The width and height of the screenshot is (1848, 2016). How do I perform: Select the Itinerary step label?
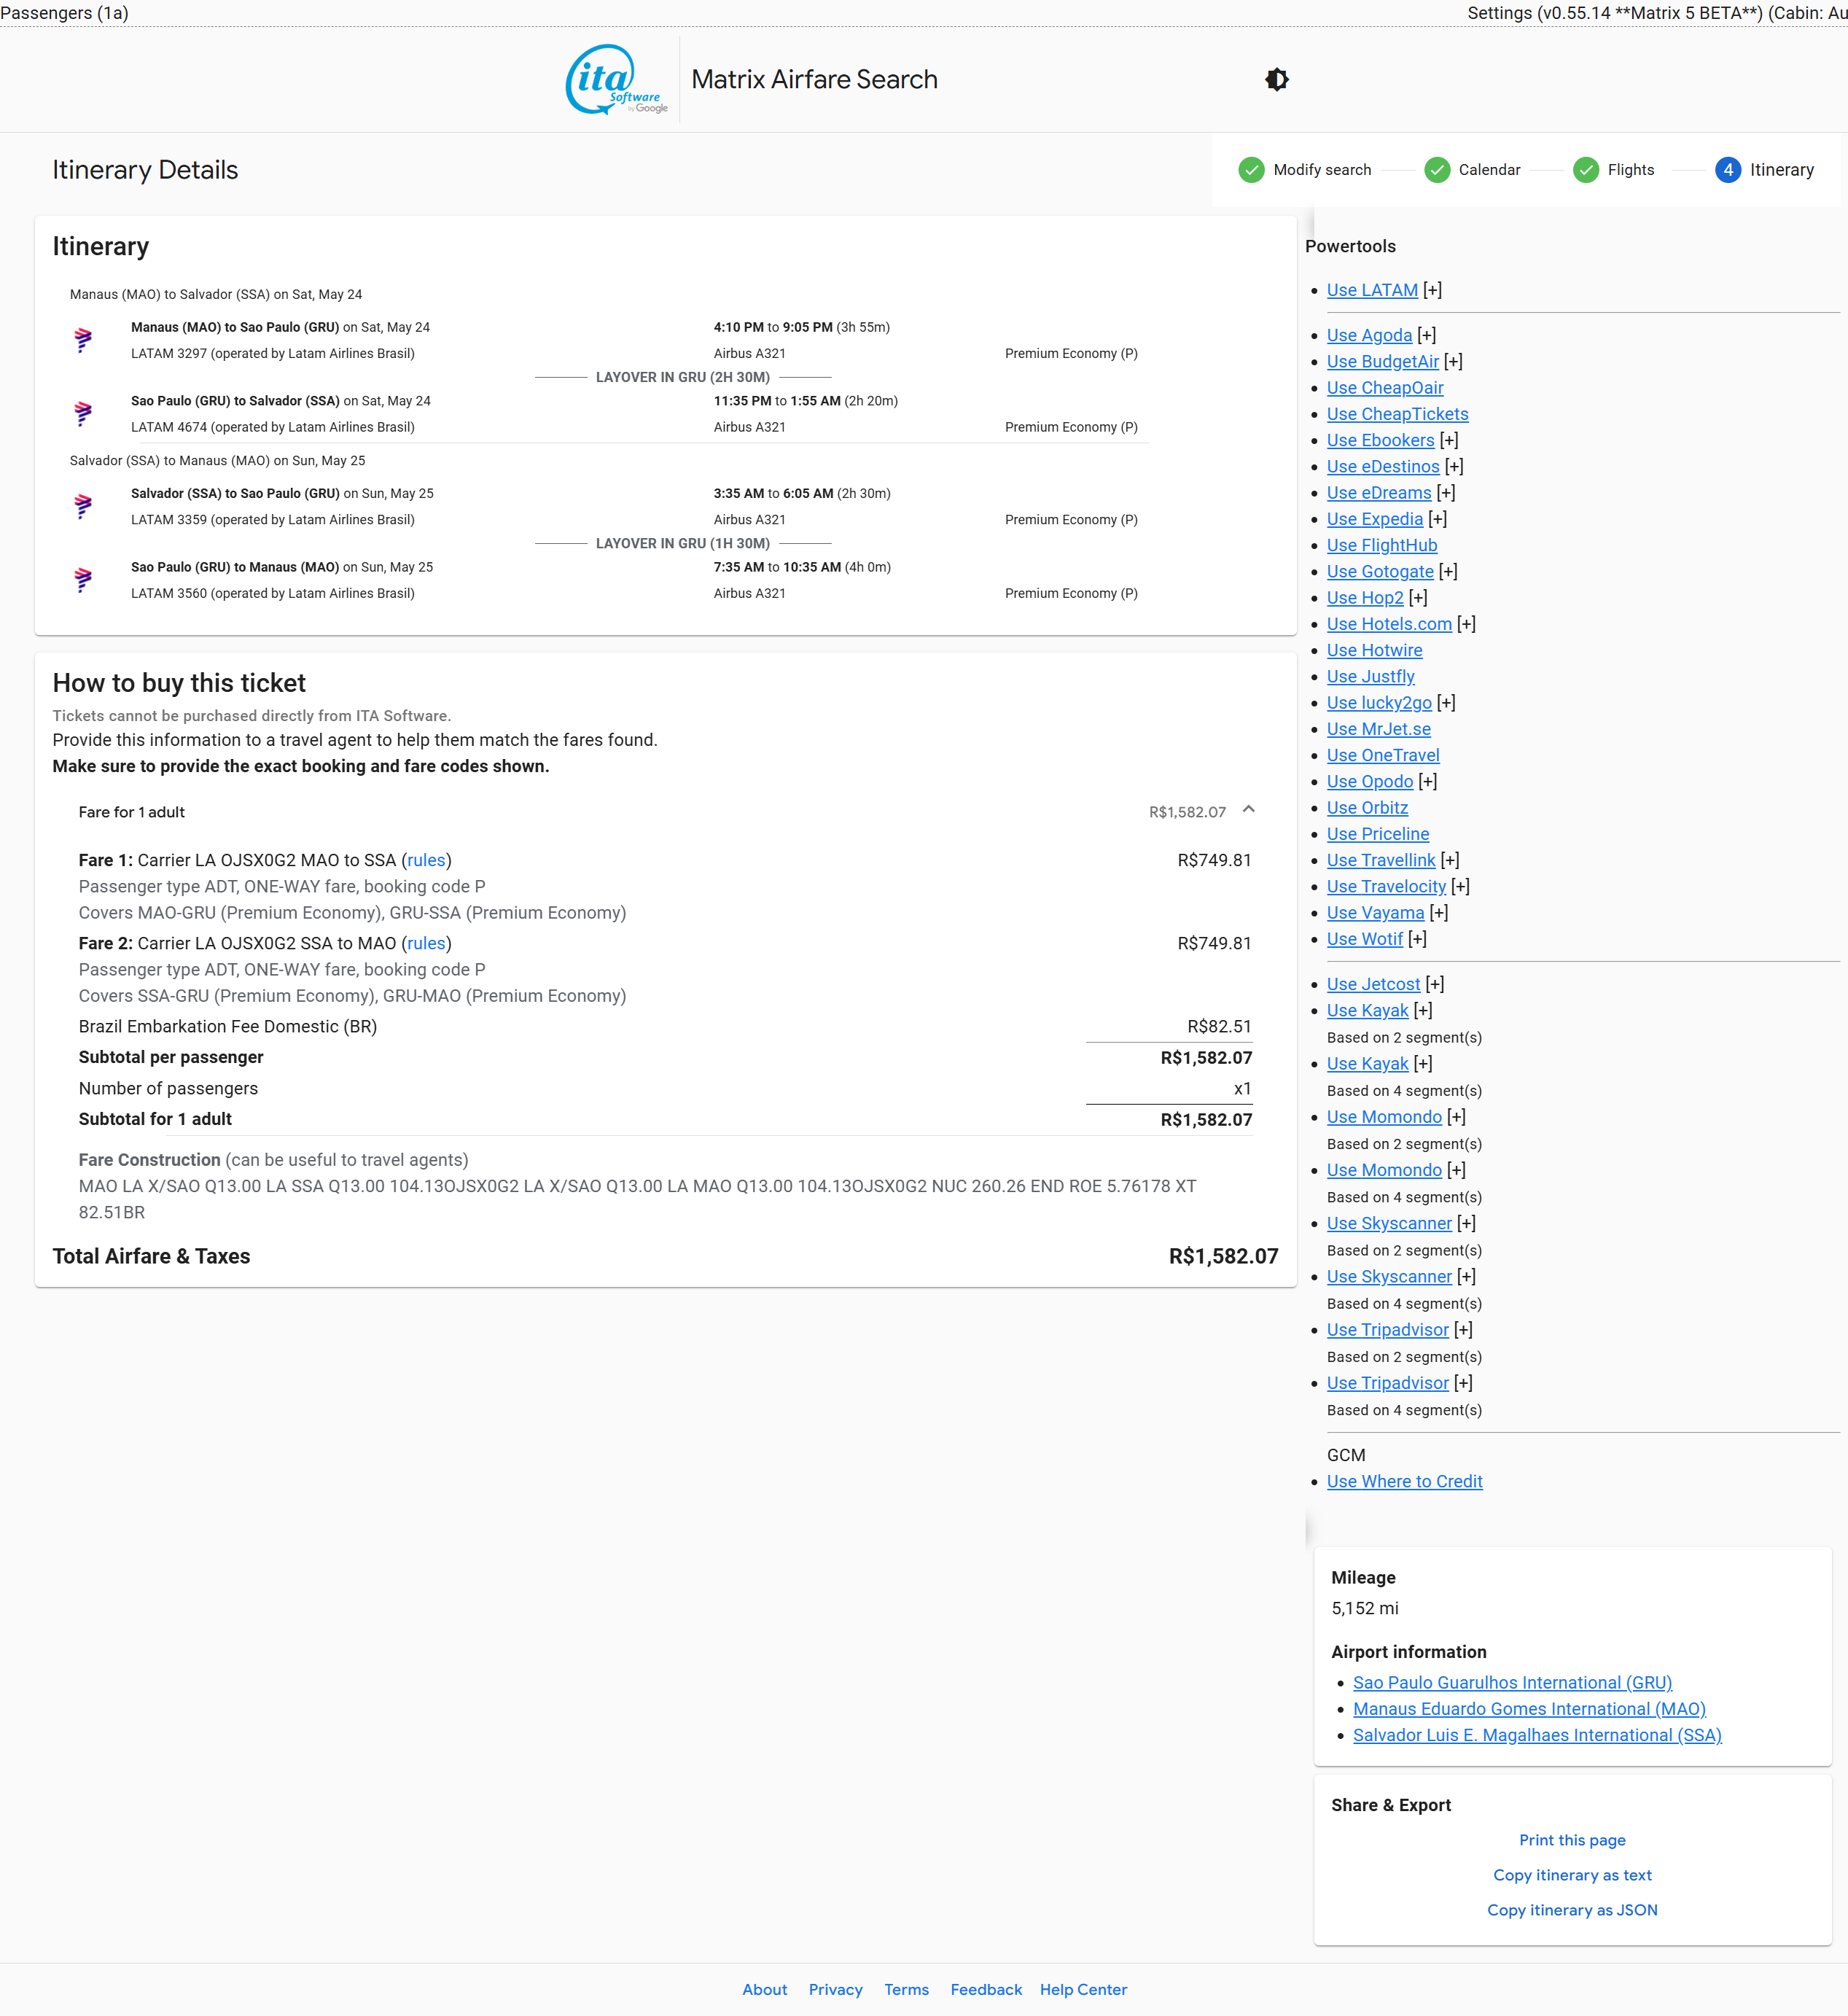(x=1781, y=170)
